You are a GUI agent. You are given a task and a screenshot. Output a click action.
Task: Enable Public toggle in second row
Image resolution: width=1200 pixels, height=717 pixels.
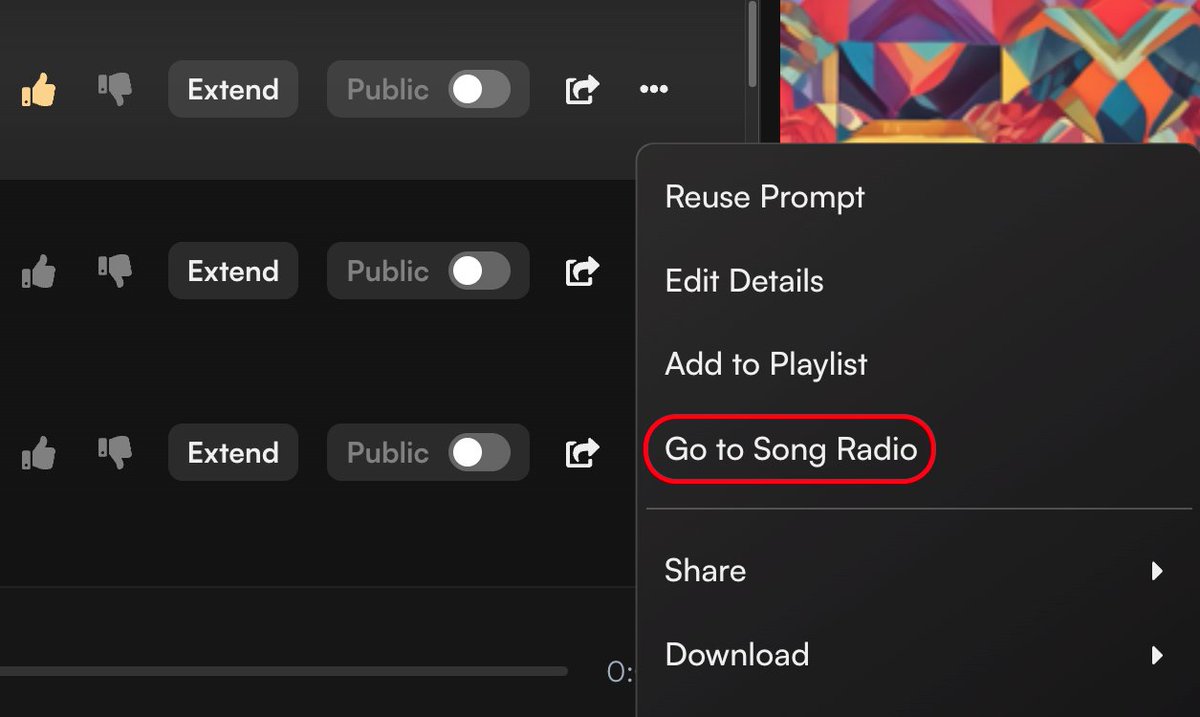click(479, 271)
